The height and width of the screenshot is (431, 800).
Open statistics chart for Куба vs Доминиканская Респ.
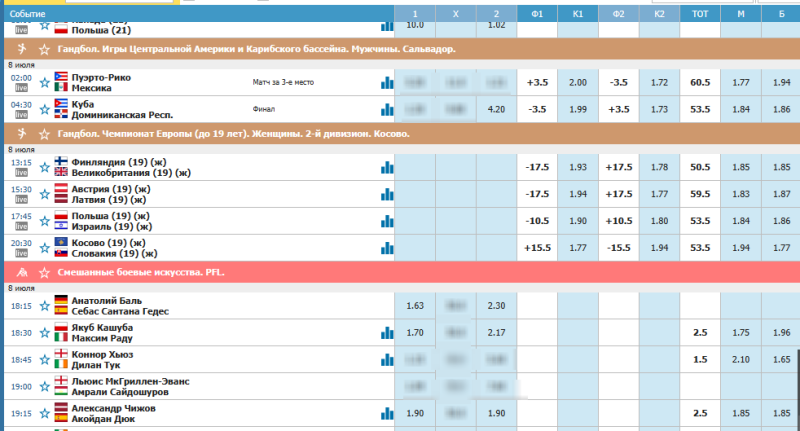pos(385,110)
